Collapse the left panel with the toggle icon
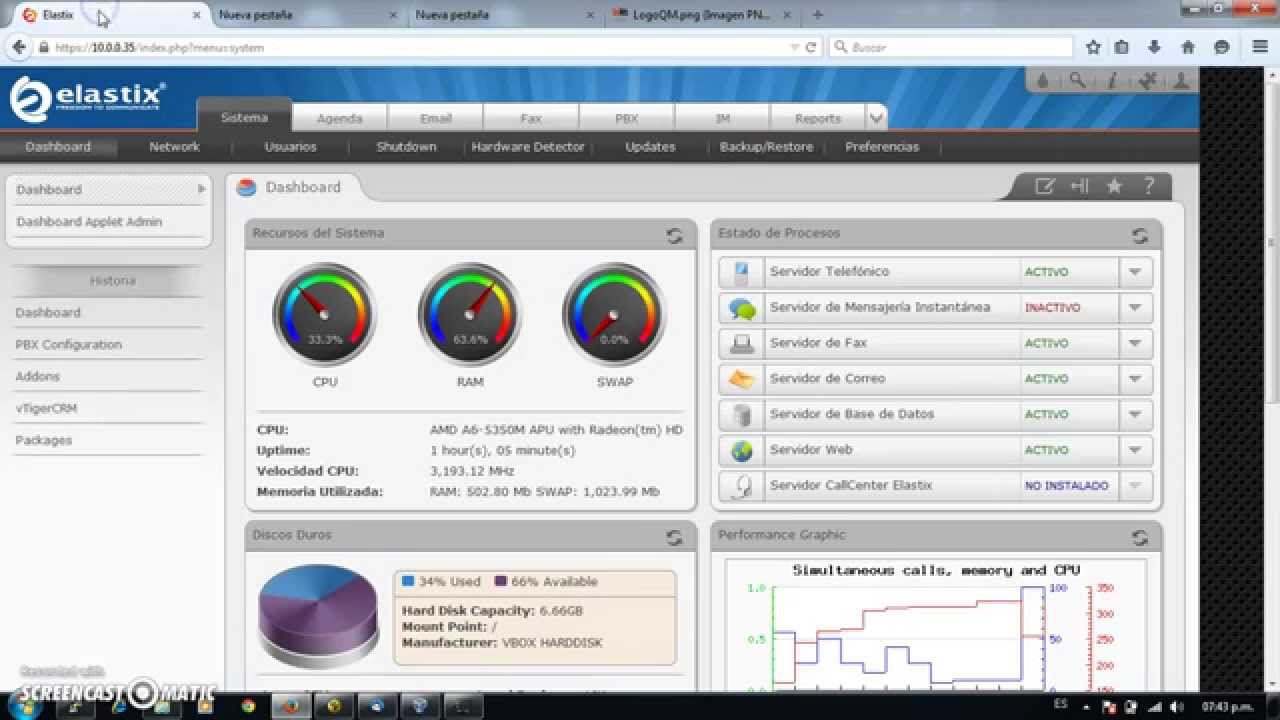This screenshot has height=720, width=1280. point(1079,186)
